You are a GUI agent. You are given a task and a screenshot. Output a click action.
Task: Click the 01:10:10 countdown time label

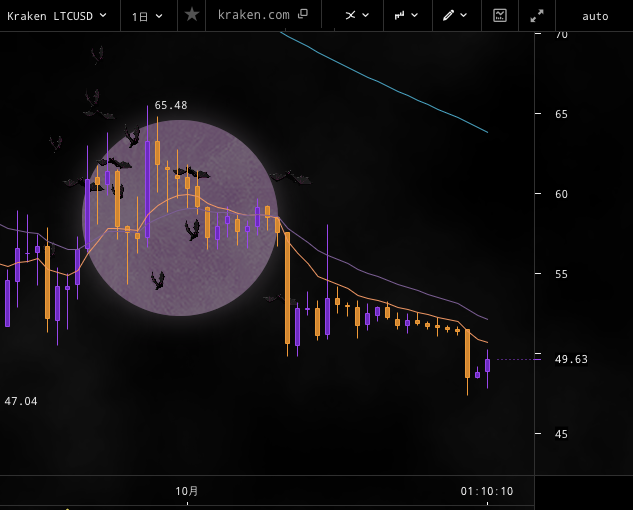click(487, 491)
